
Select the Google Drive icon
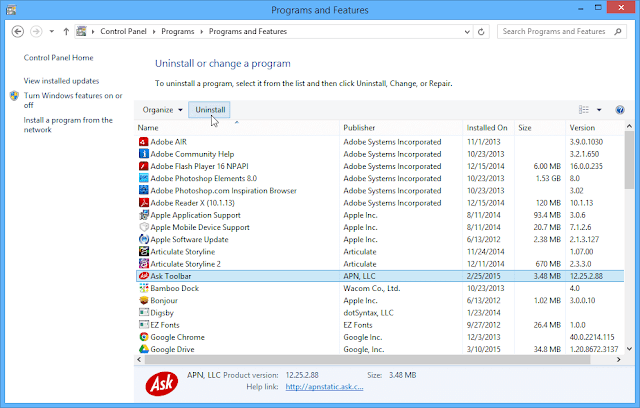(144, 349)
